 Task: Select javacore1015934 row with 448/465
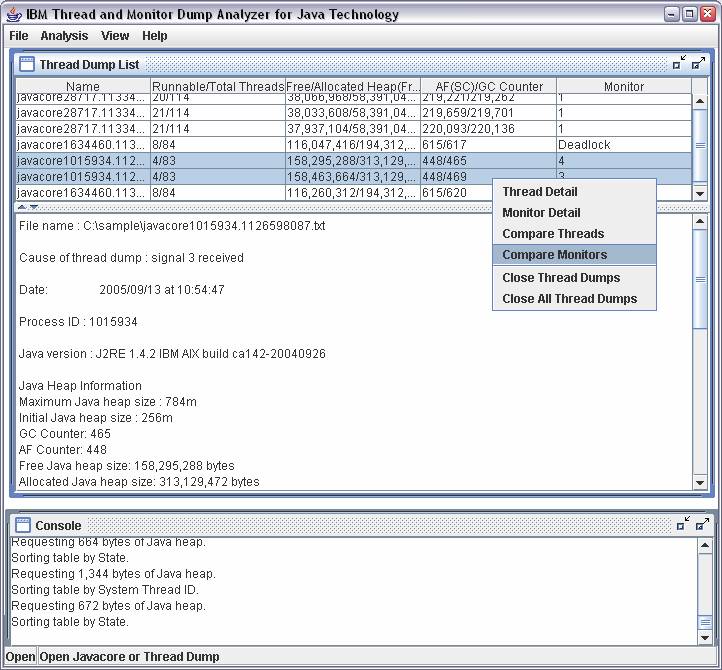354,161
